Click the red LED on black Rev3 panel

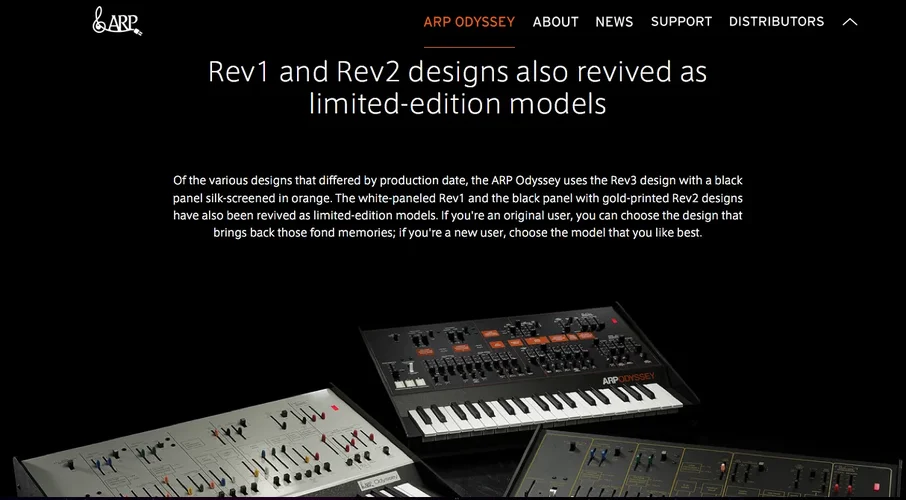coord(614,321)
